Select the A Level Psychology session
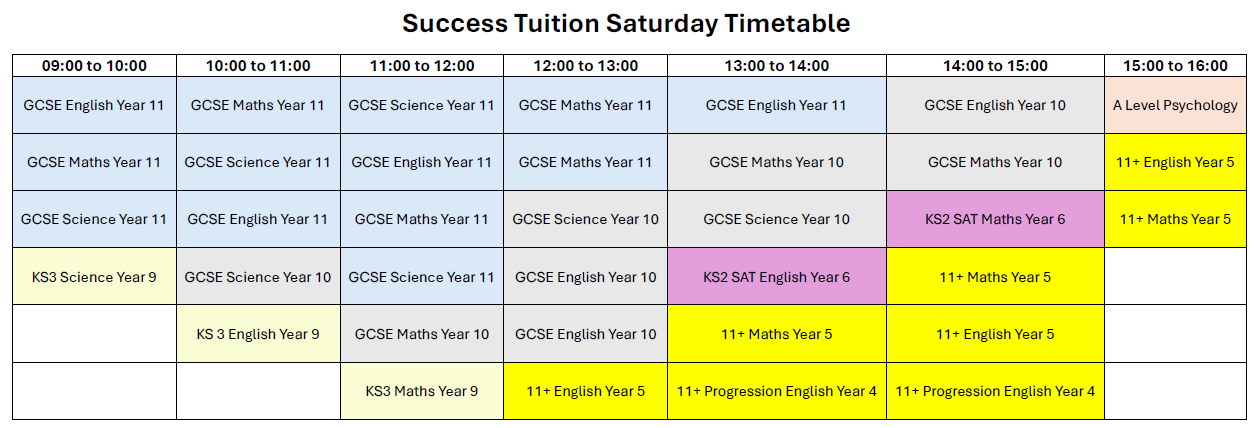The height and width of the screenshot is (428, 1258). pos(1175,105)
